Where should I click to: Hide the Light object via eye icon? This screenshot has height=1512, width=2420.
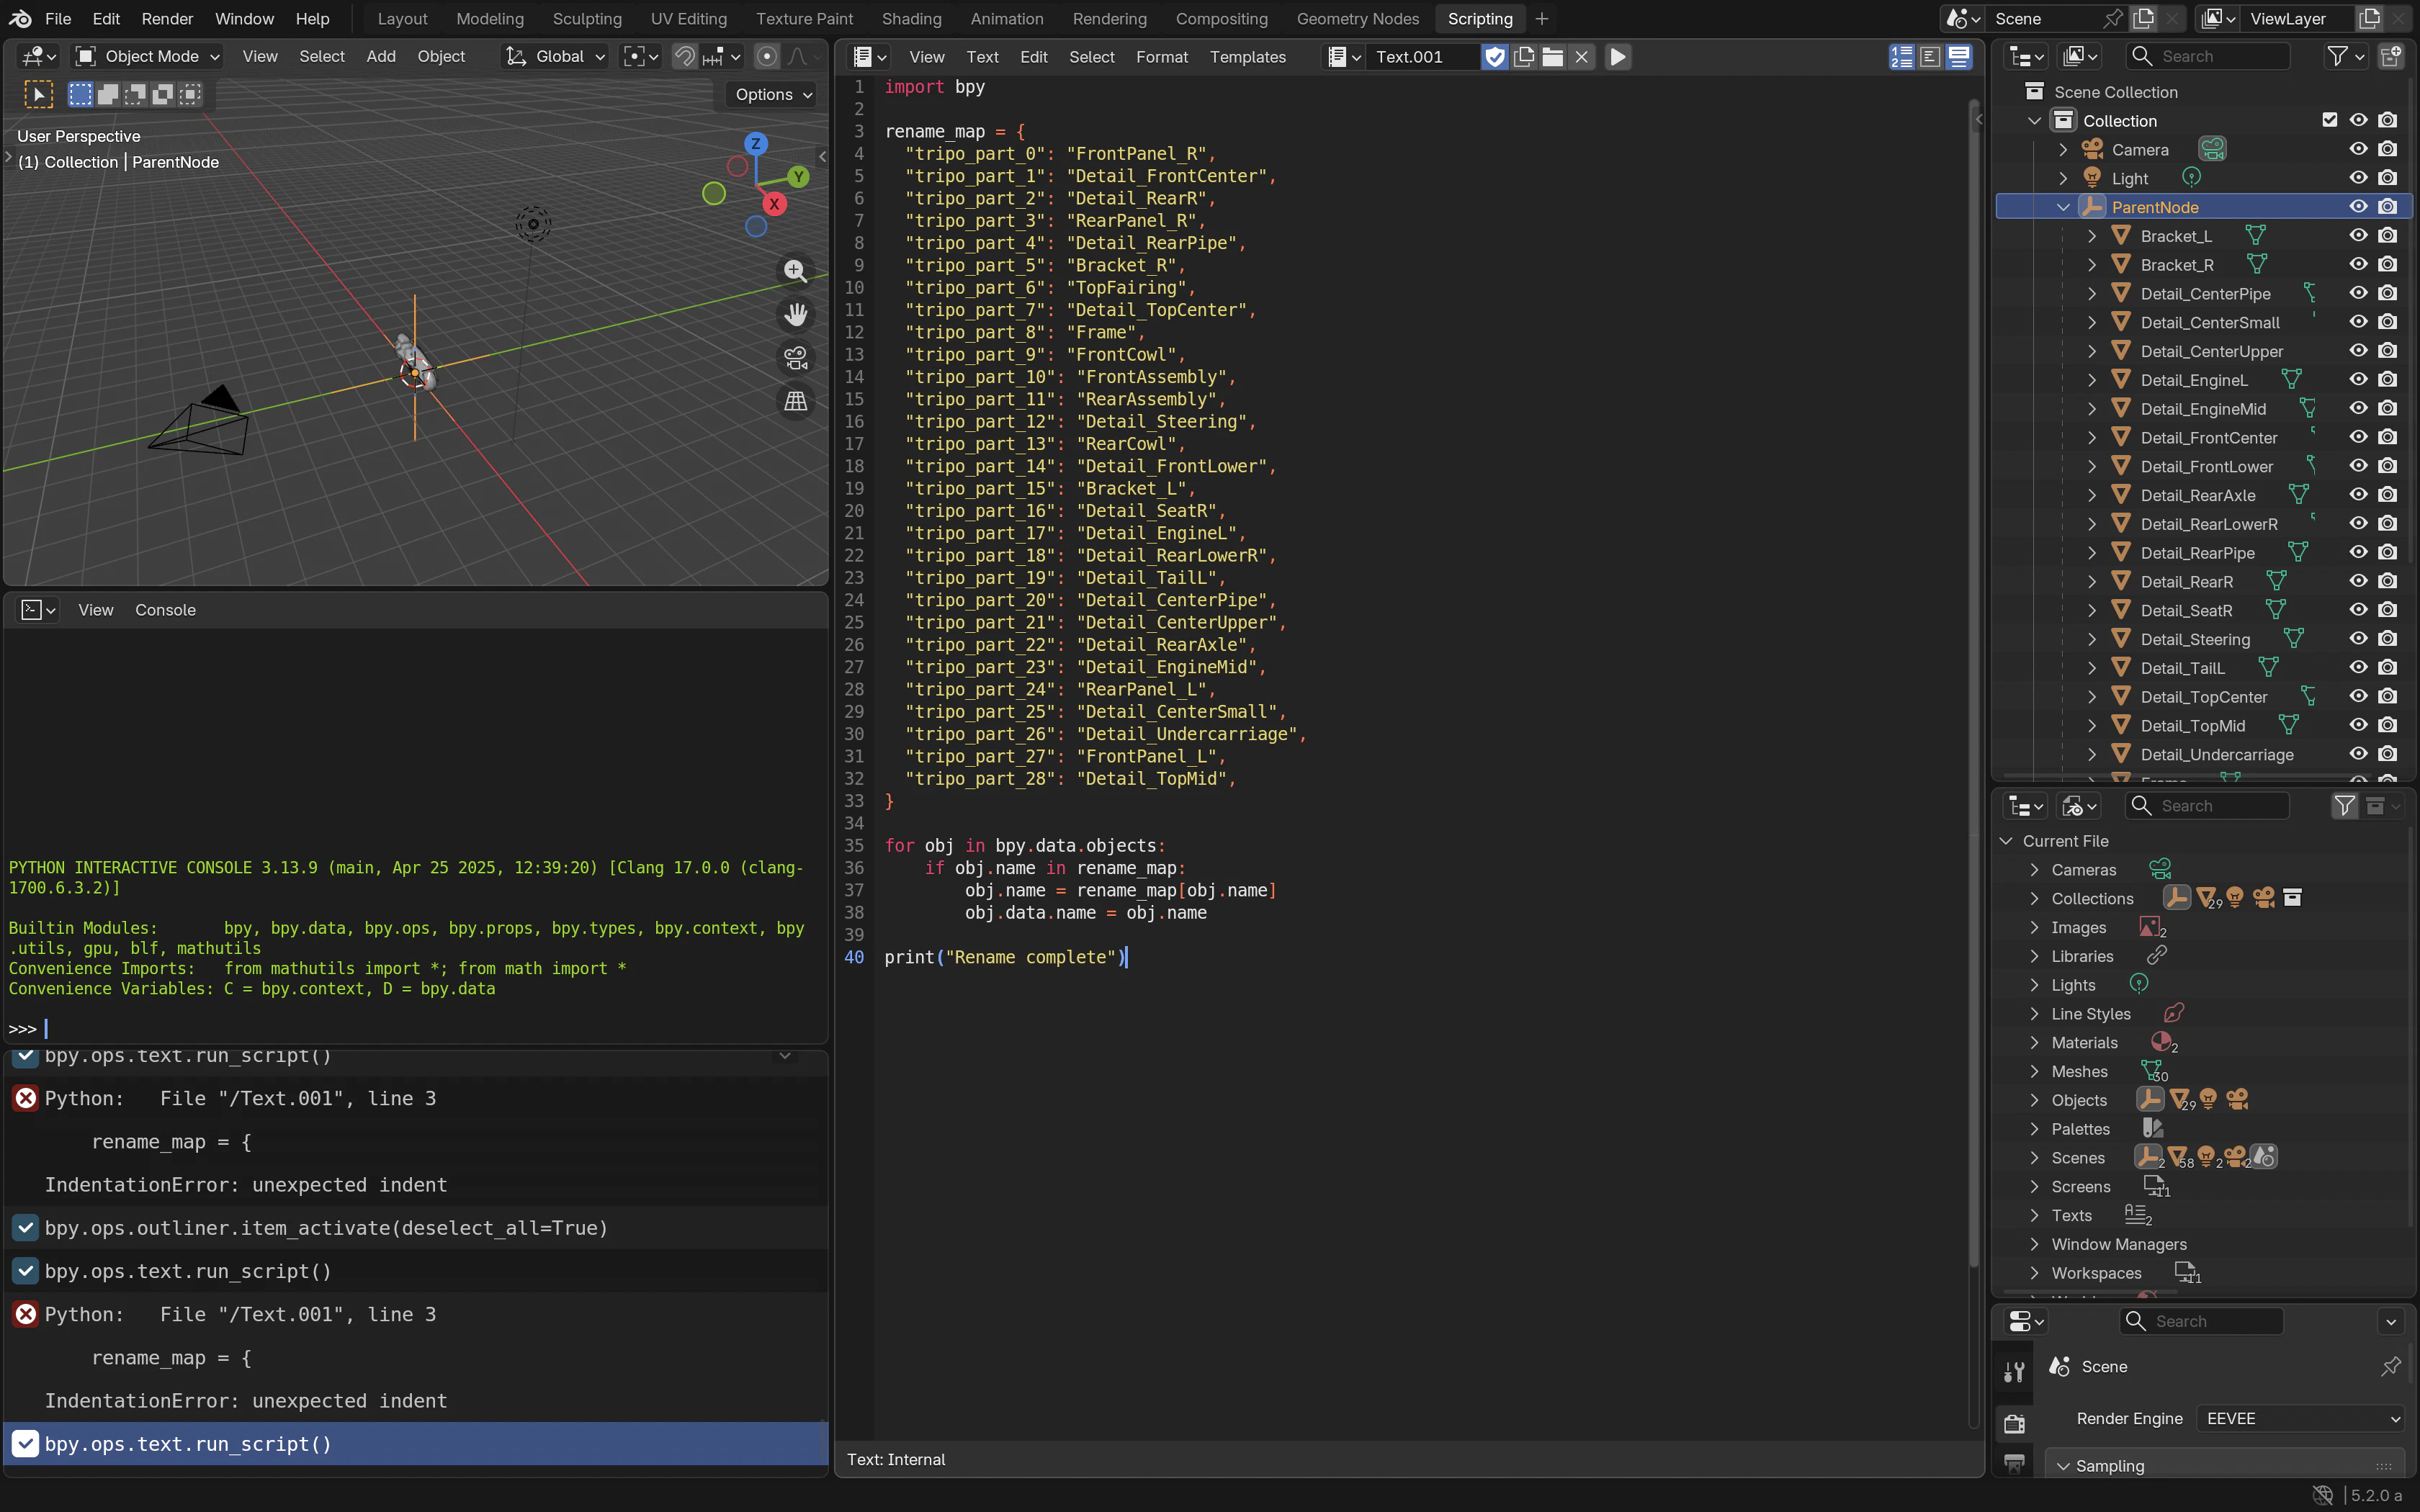tap(2358, 178)
